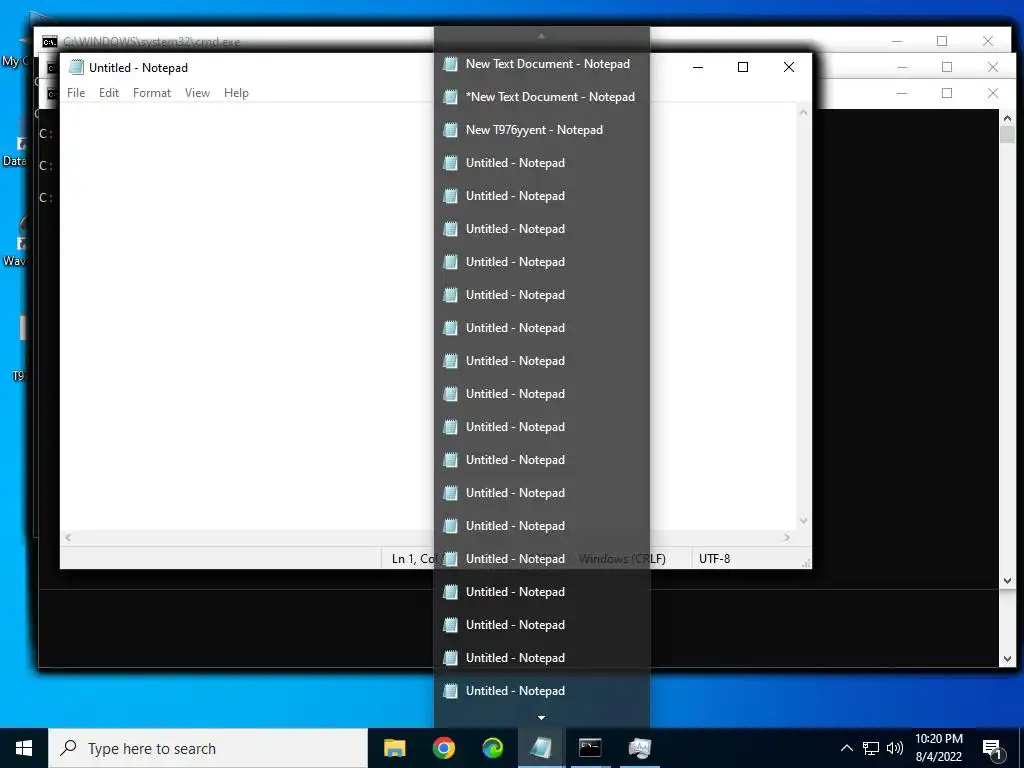Open network status from the system tray
Viewport: 1024px width, 768px height.
pyautogui.click(x=871, y=748)
